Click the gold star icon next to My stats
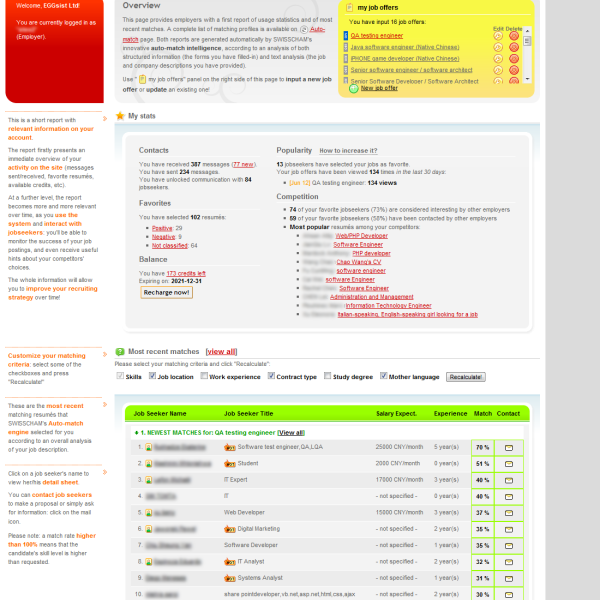The height and width of the screenshot is (600, 600). [120, 116]
